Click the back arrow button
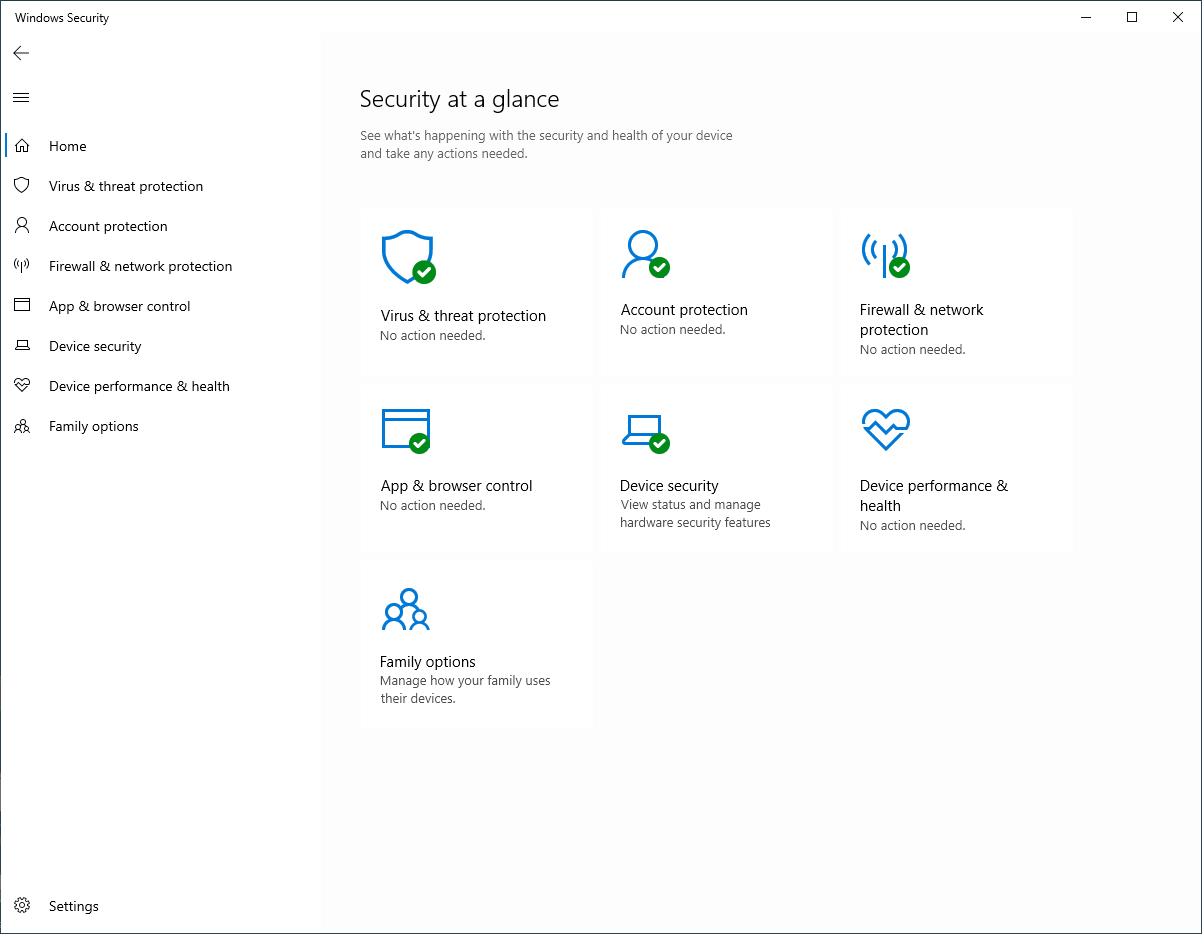 21,53
